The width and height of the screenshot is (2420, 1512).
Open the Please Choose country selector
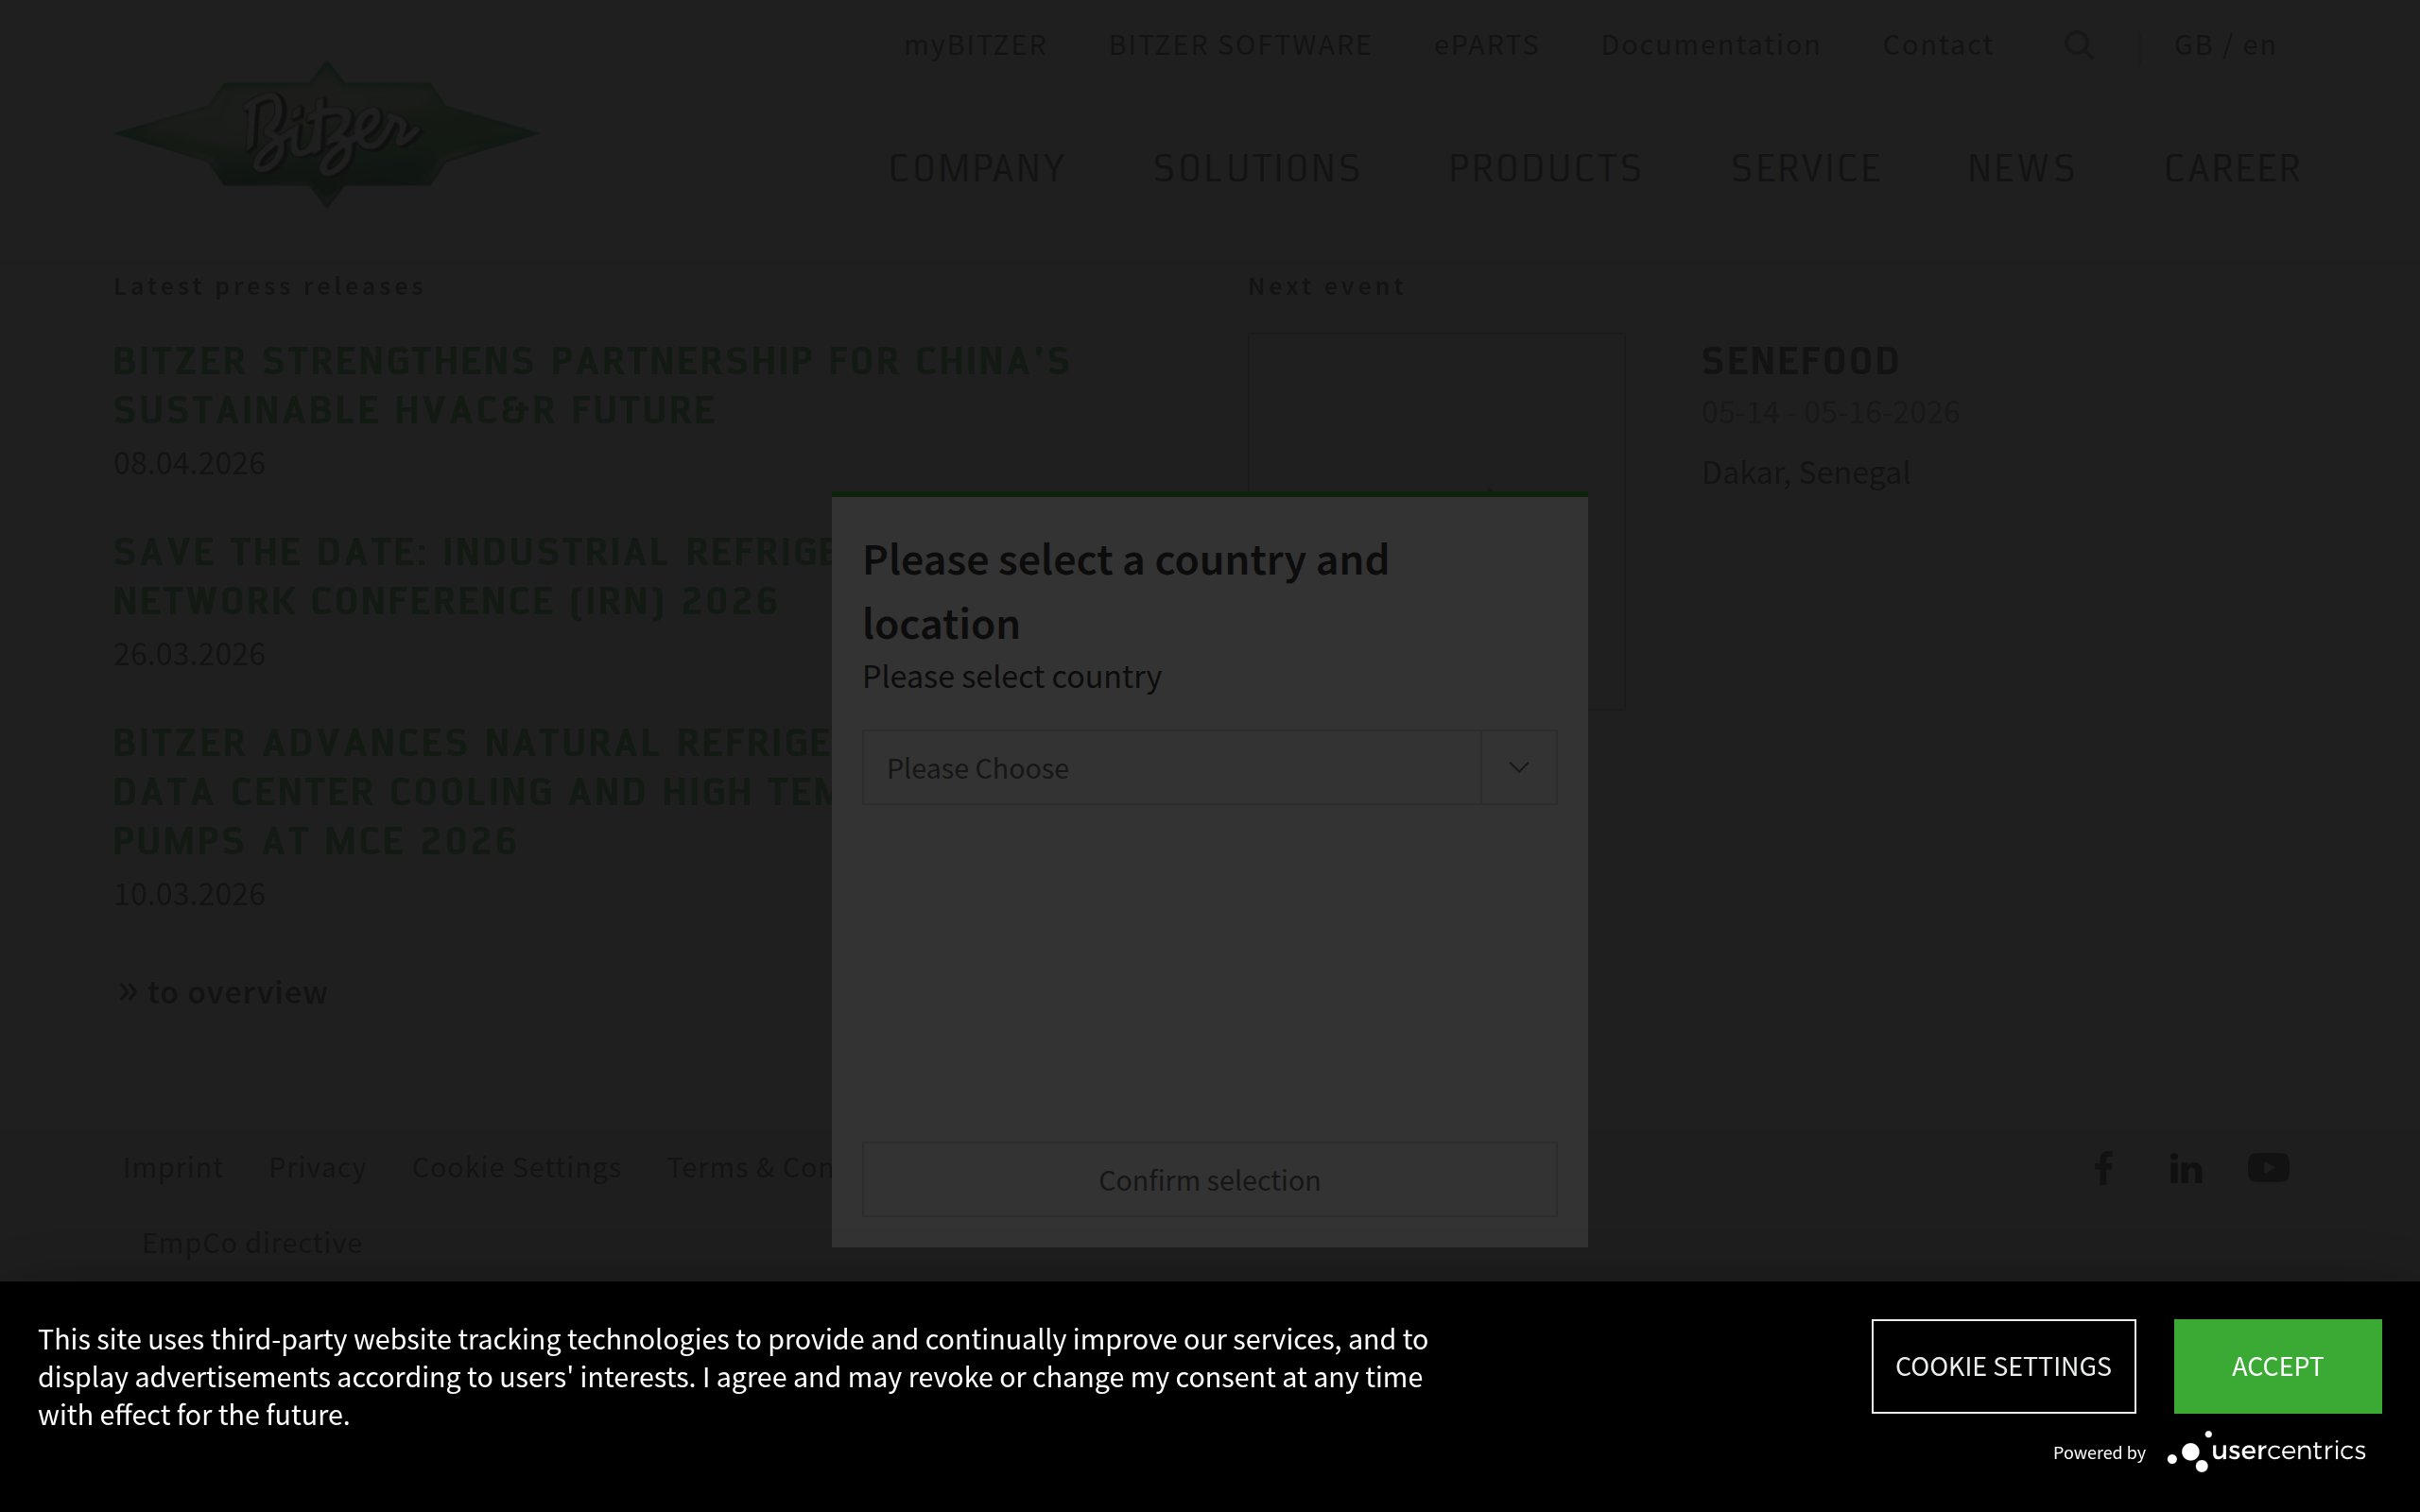(x=1209, y=767)
